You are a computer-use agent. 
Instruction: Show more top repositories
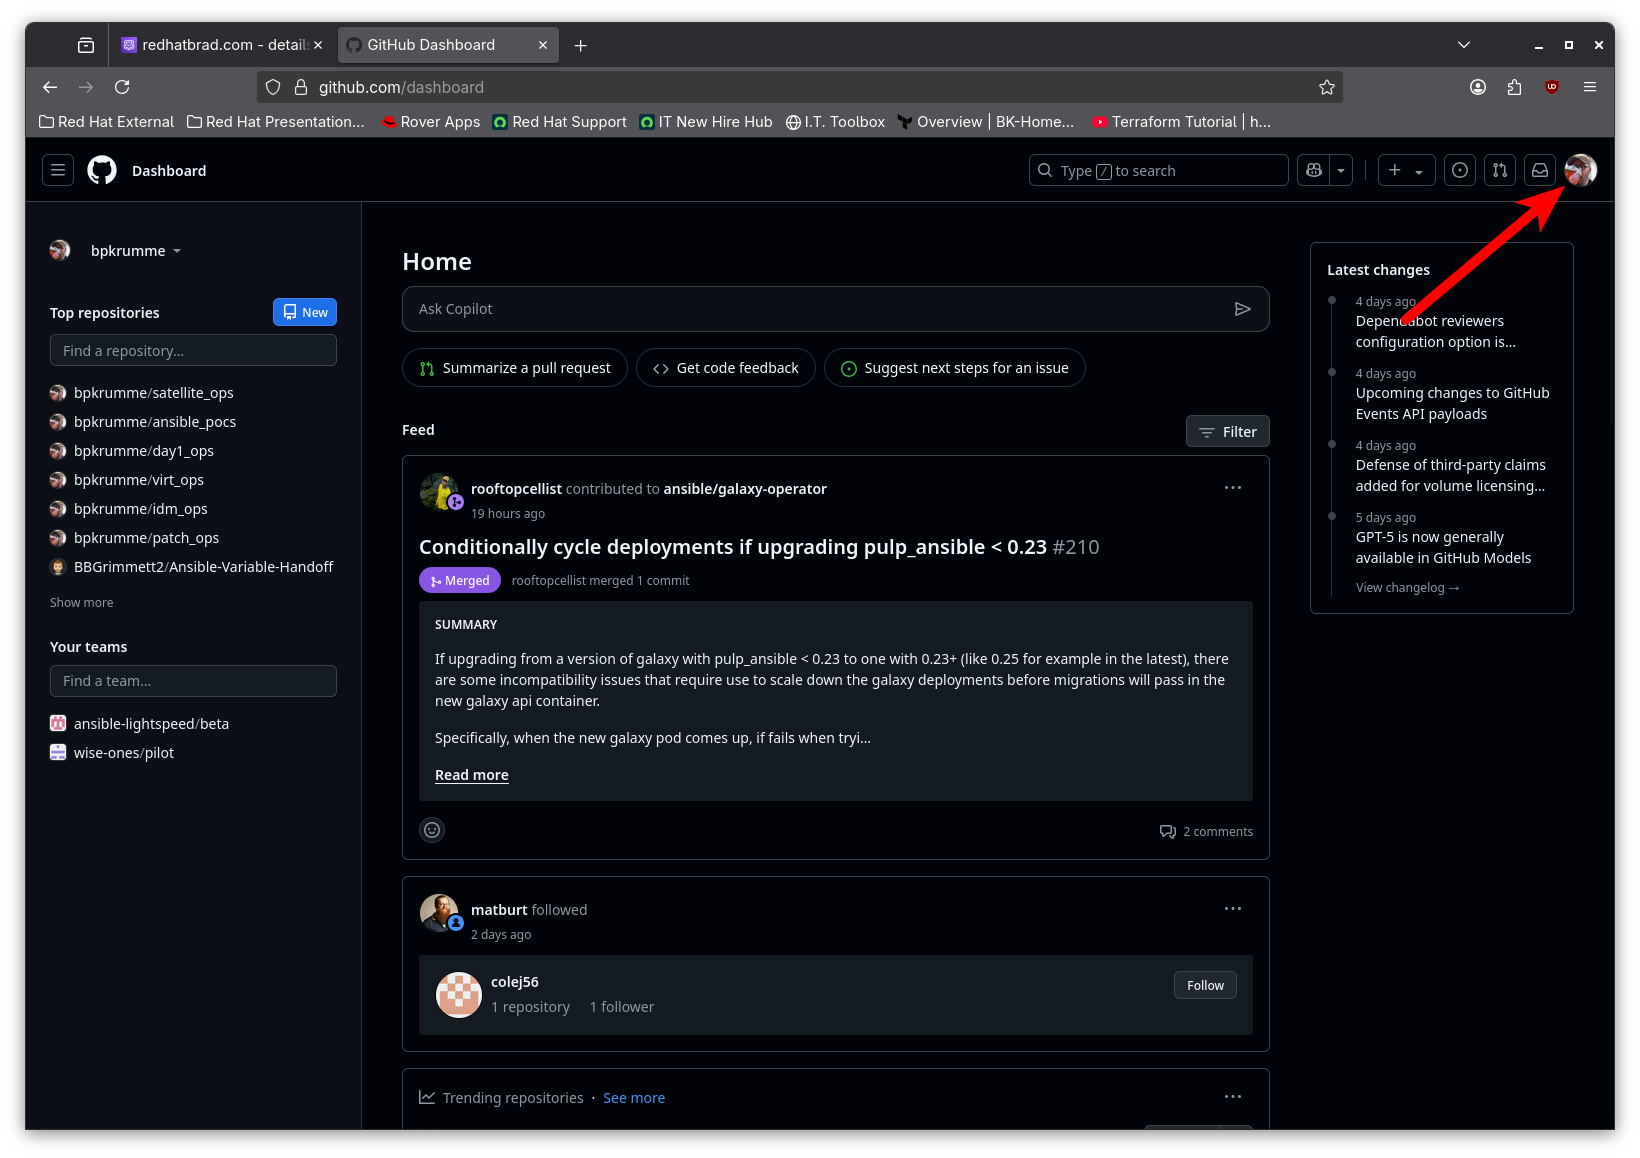click(x=82, y=602)
